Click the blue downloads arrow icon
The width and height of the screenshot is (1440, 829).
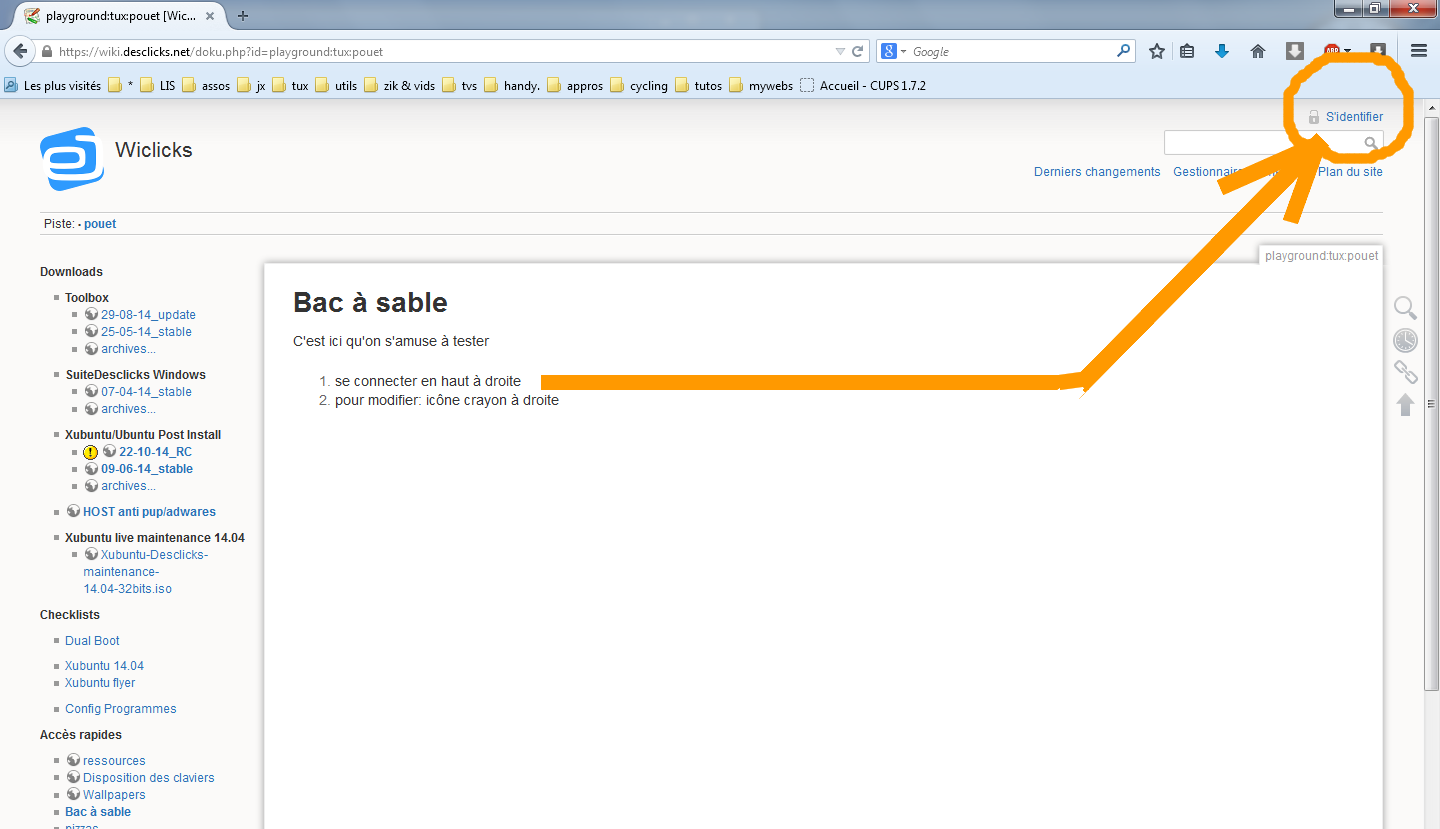[x=1221, y=51]
